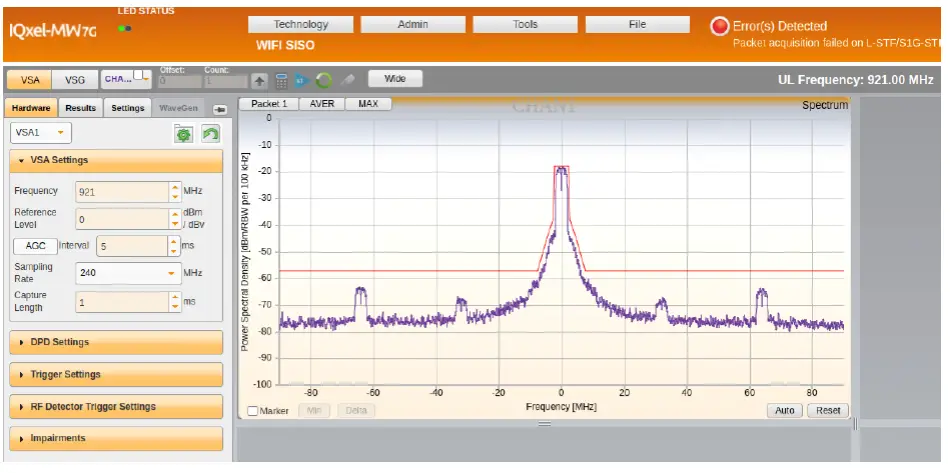Expand the DPD Settings section

click(116, 342)
